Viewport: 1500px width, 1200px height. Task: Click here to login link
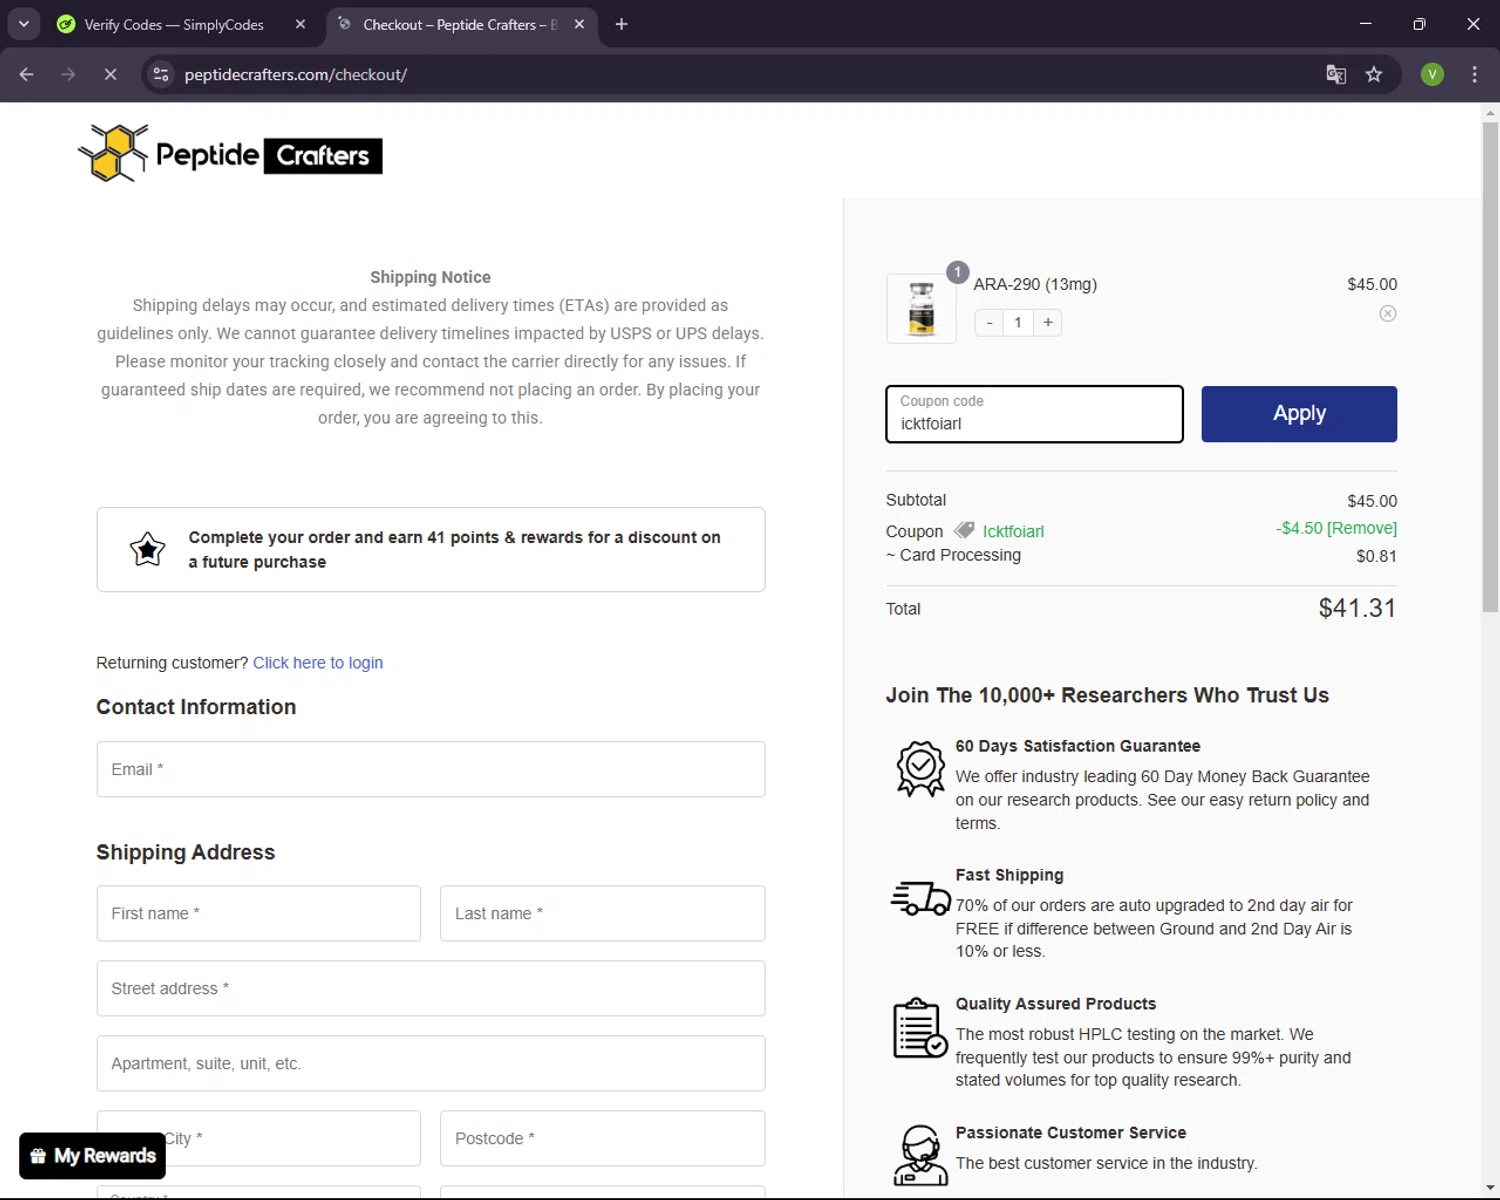(x=318, y=663)
